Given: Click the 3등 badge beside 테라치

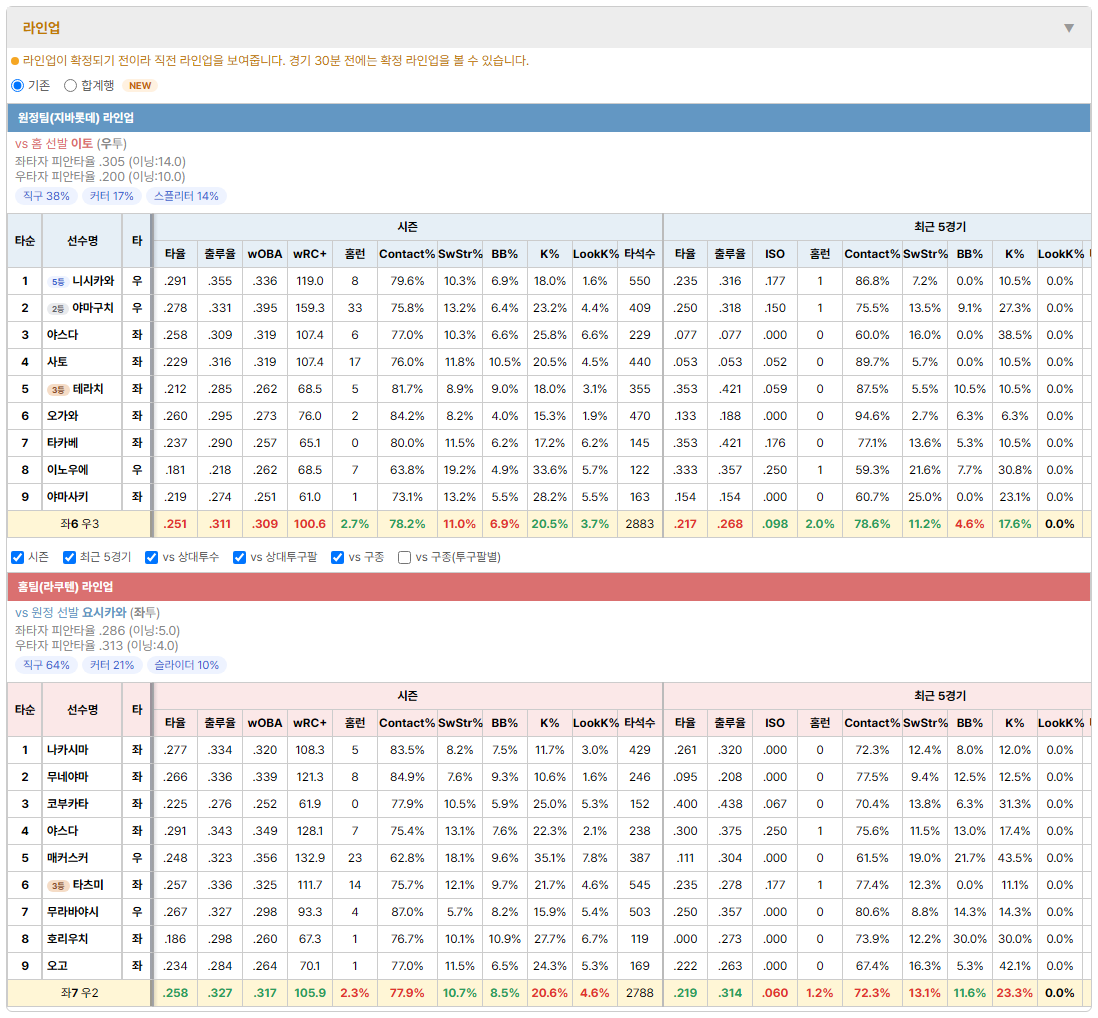Looking at the screenshot, I should click(57, 390).
